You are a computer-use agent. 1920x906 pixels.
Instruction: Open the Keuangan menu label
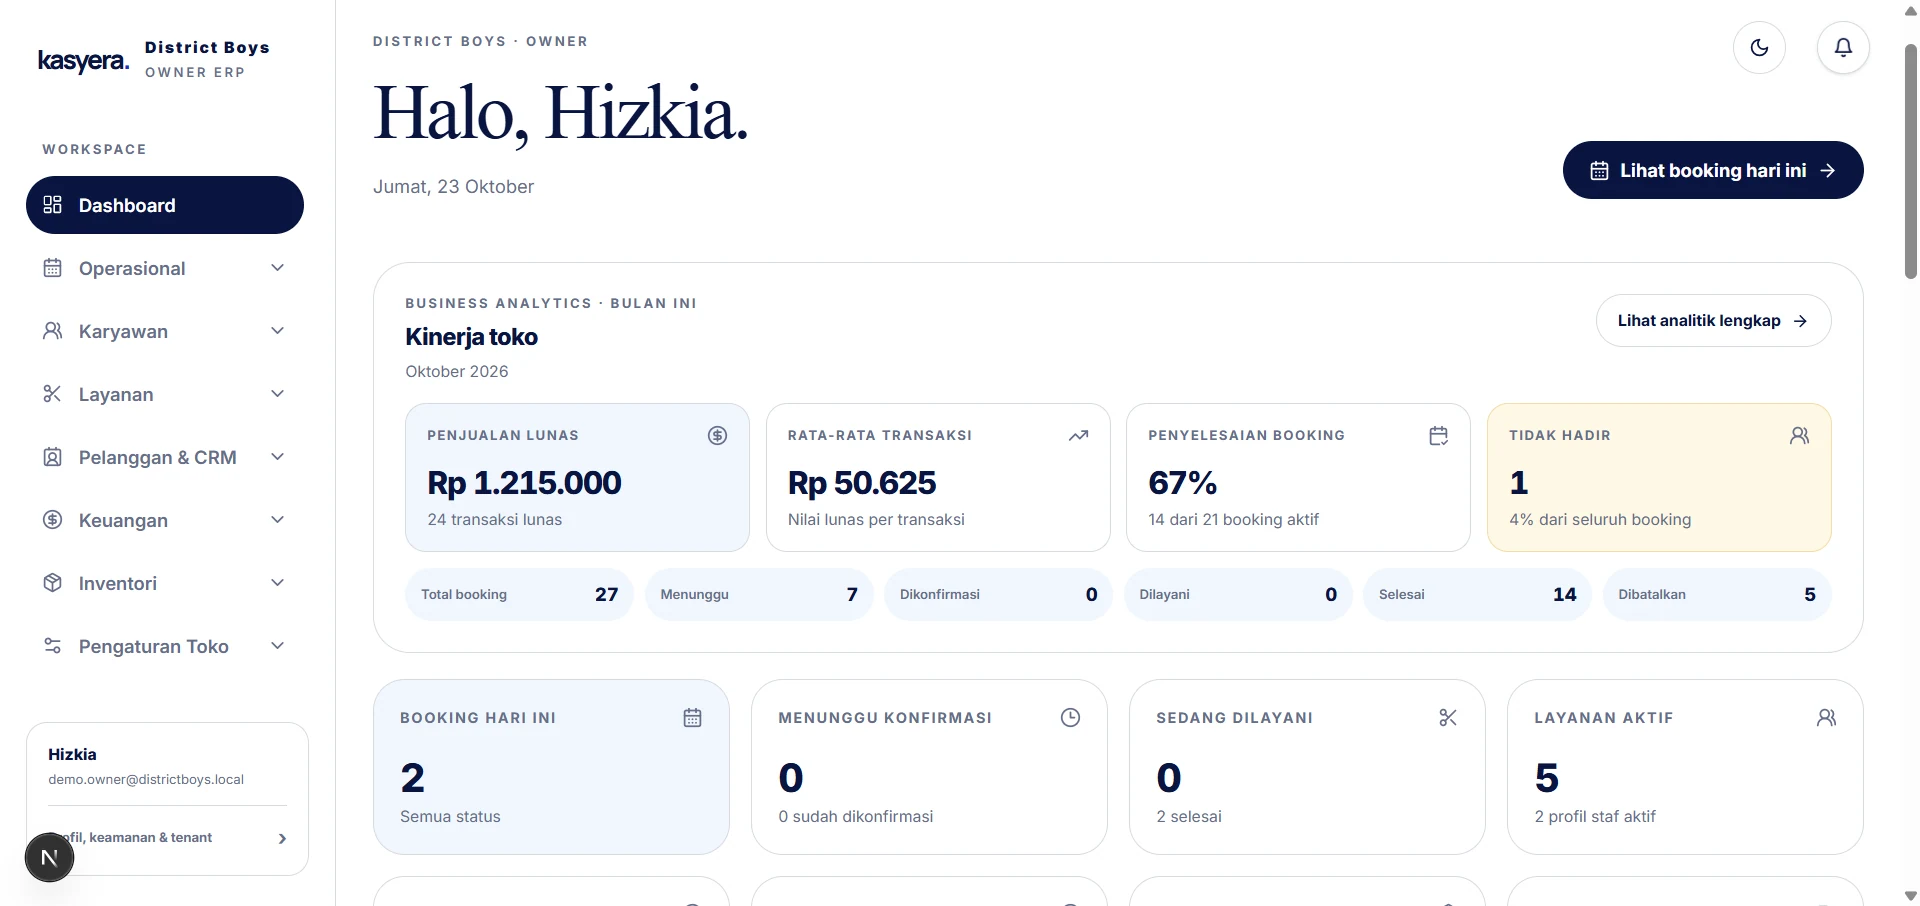pyautogui.click(x=123, y=520)
